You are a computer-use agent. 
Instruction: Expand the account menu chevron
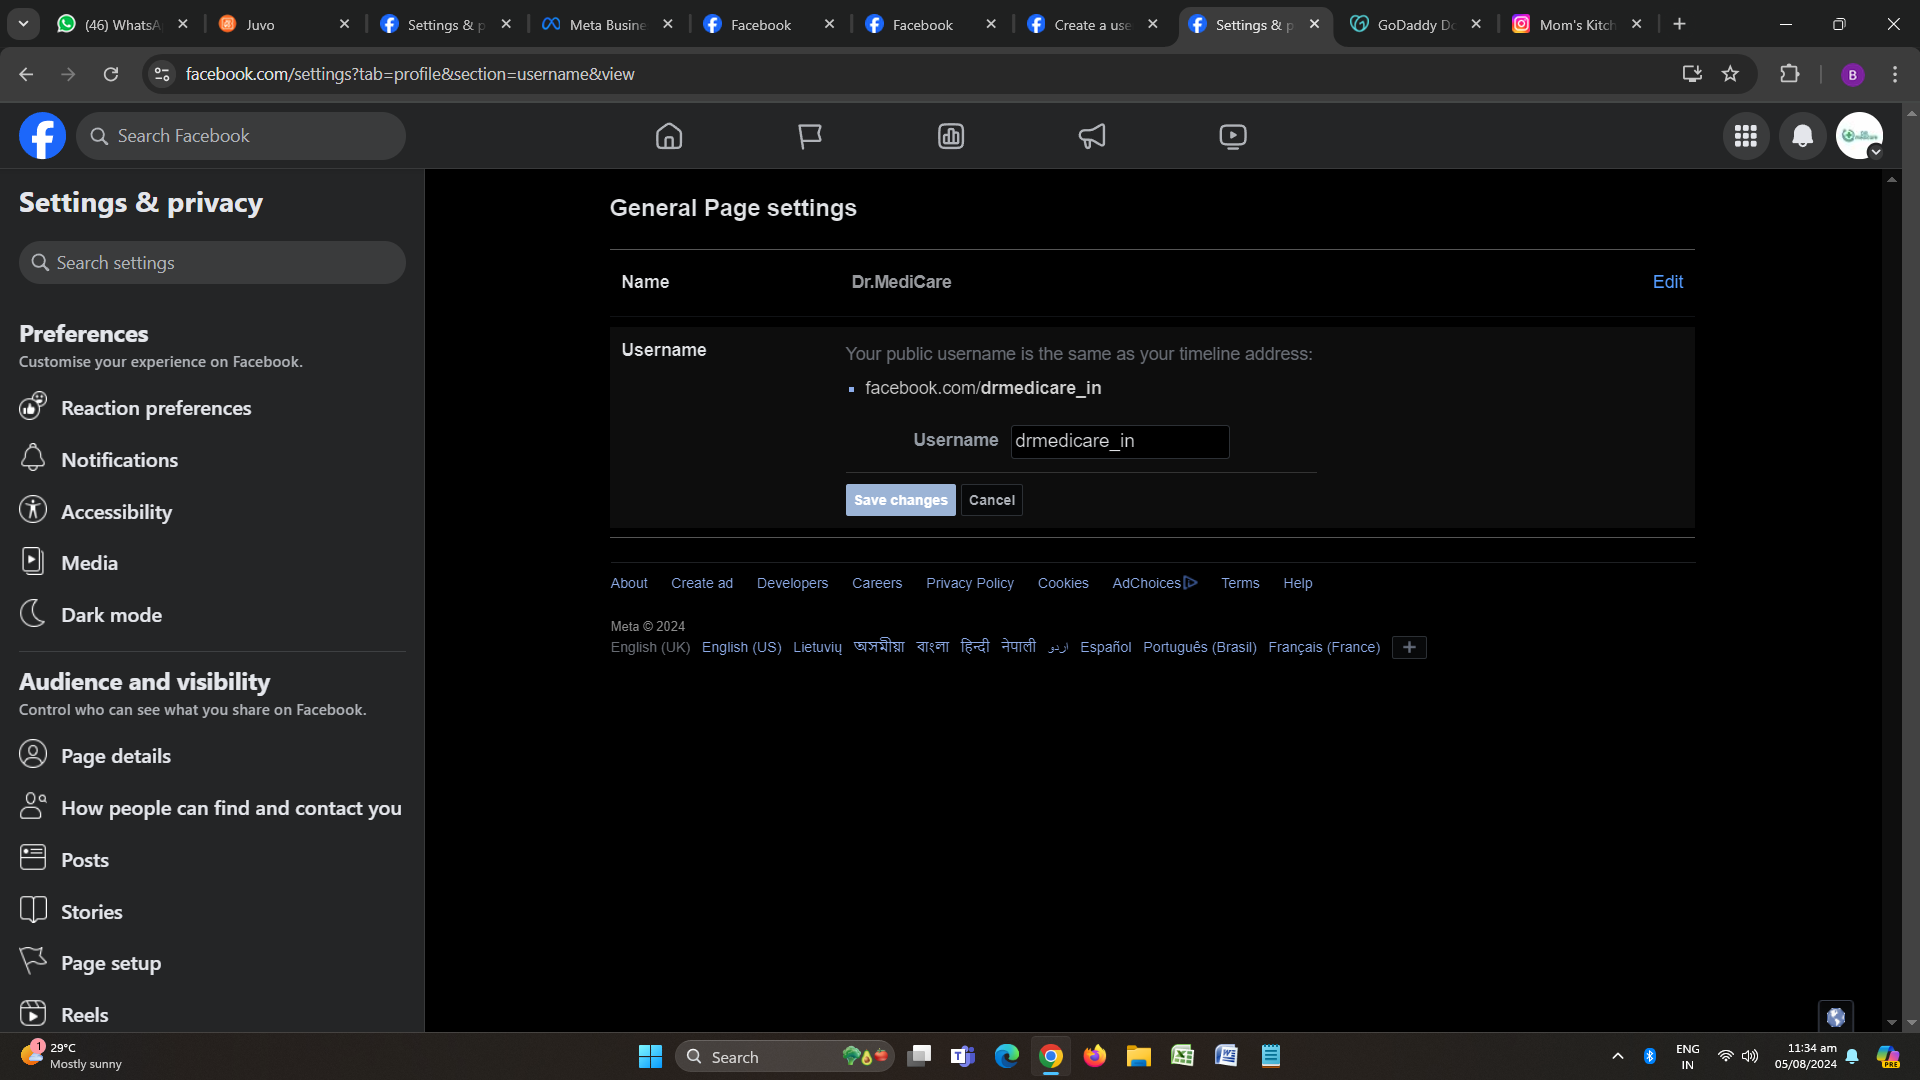1875,152
